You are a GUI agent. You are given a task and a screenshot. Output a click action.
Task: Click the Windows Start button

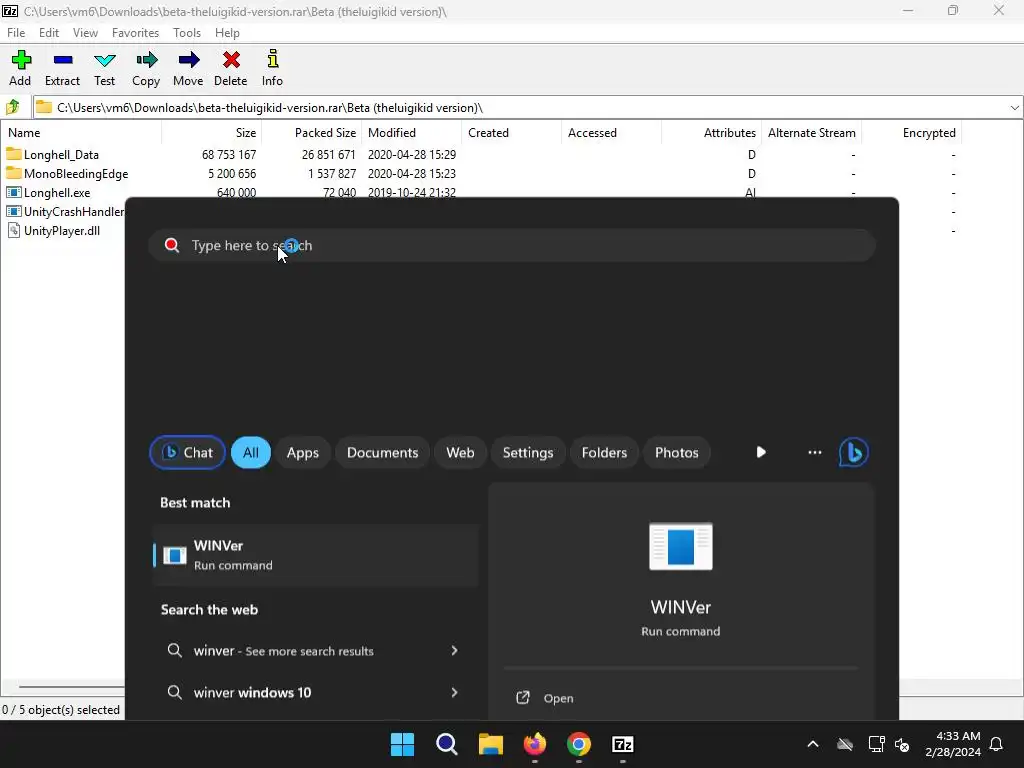click(402, 744)
